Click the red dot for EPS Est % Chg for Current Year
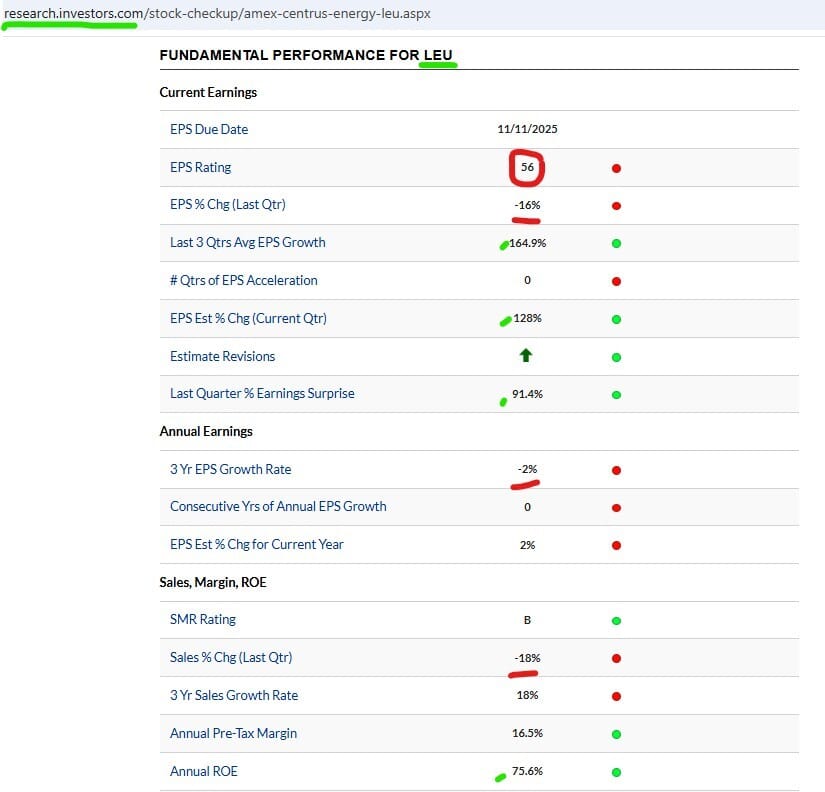Screen dimensions: 825x792 [x=616, y=545]
